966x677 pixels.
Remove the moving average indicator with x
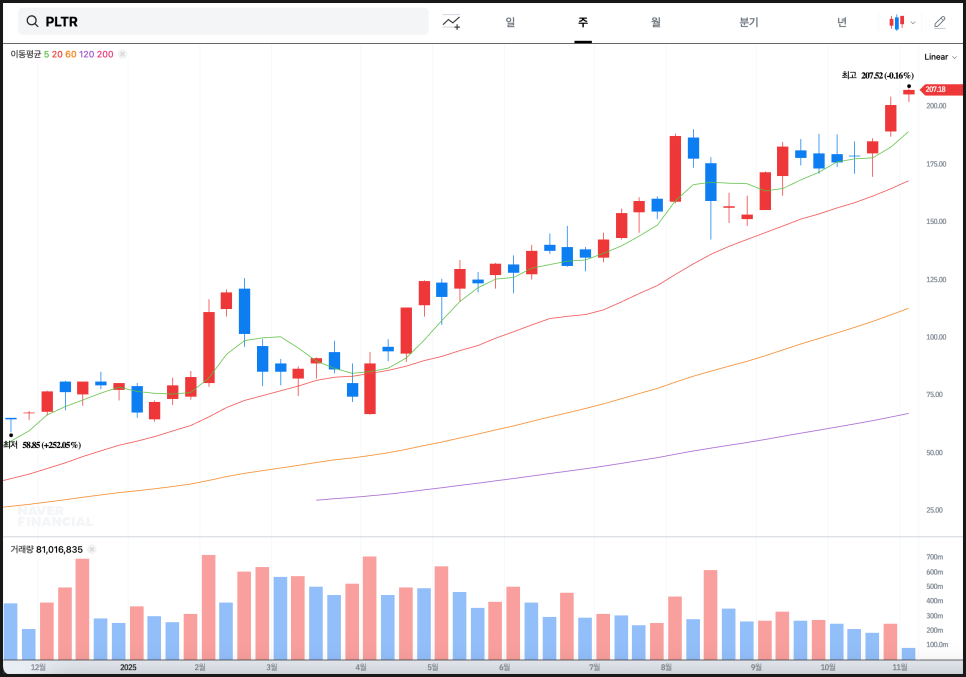tap(122, 54)
